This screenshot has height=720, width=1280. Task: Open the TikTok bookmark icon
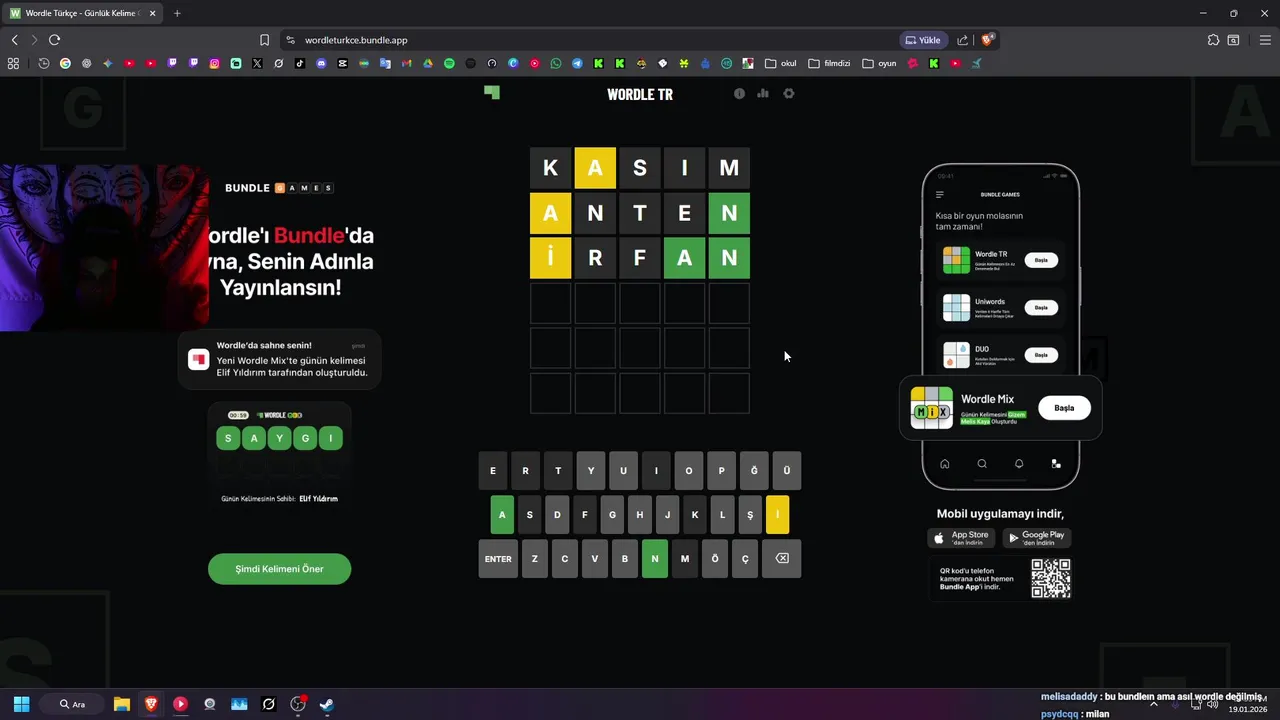300,63
